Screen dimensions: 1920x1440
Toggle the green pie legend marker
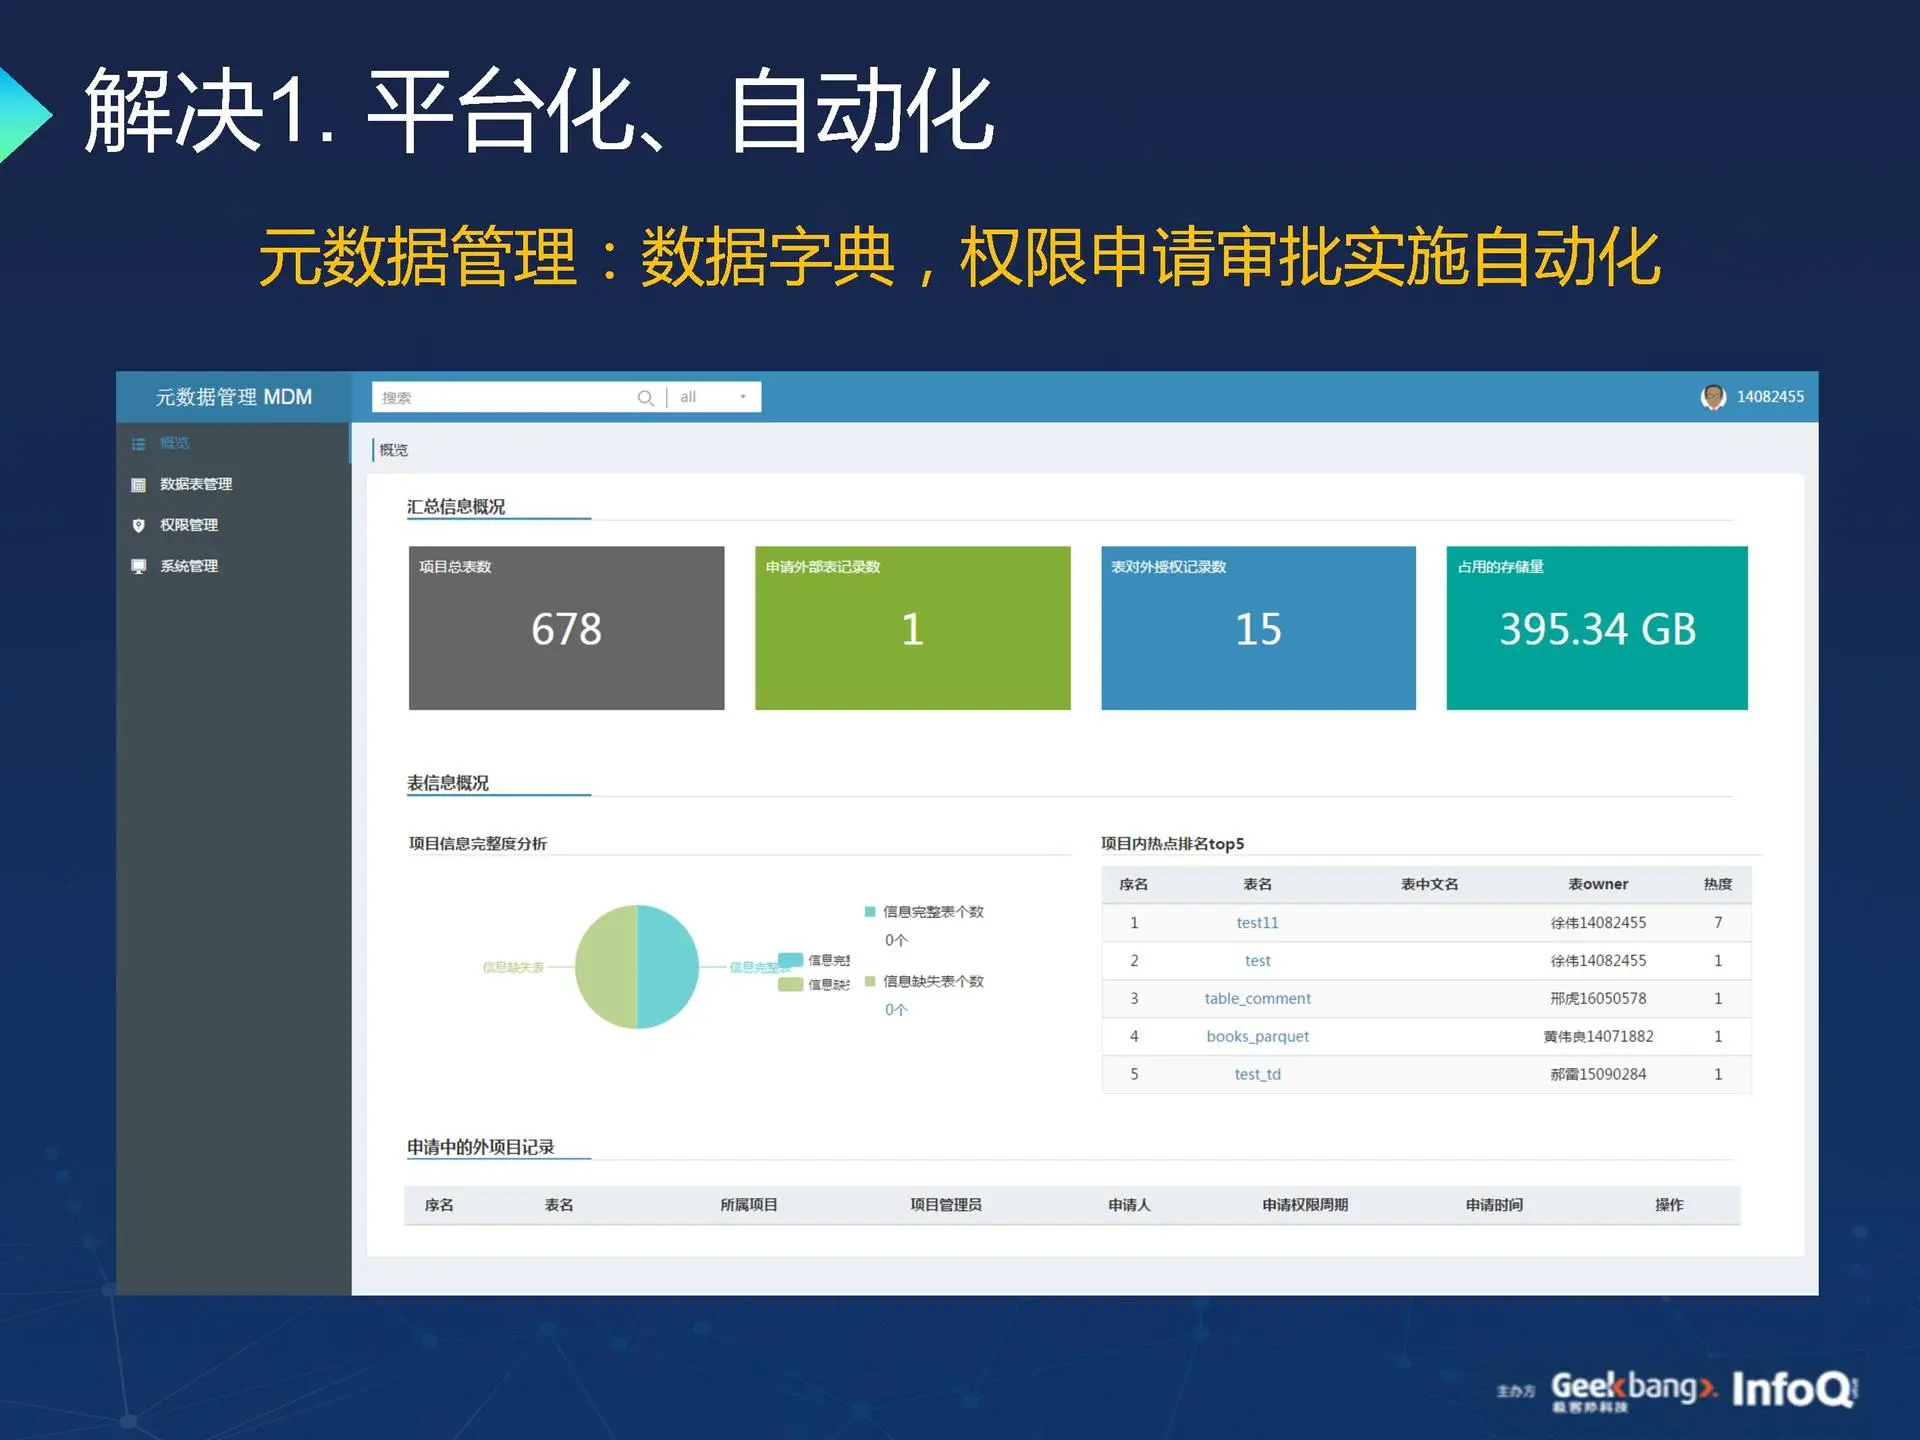(791, 985)
